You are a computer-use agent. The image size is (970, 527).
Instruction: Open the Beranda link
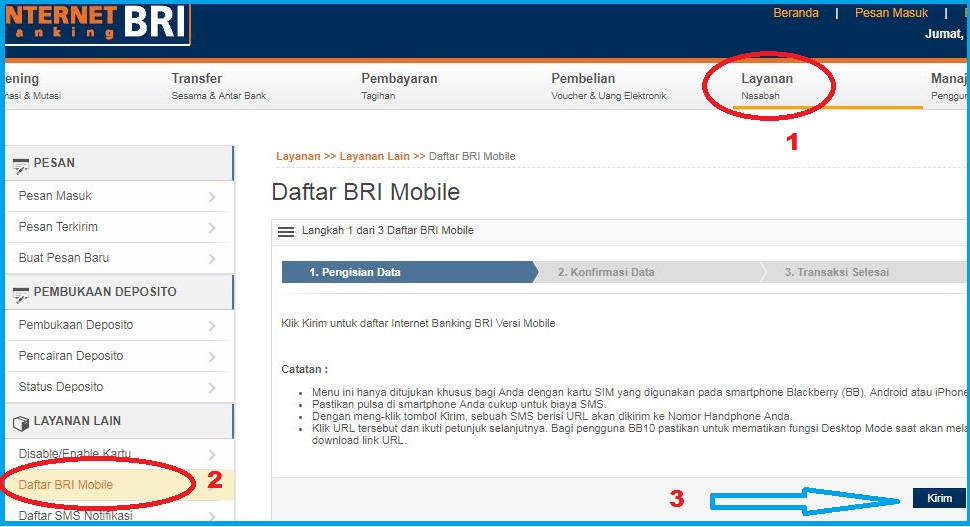click(x=796, y=13)
